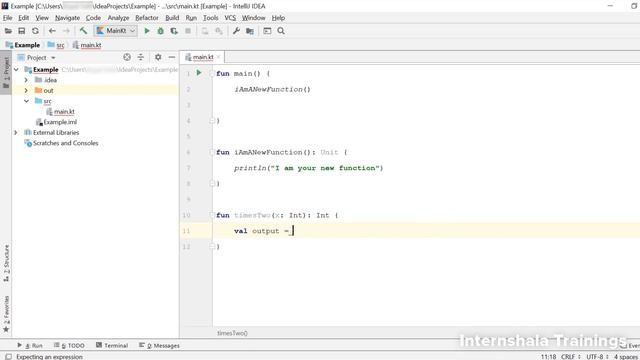Open the Tools menu

click(x=211, y=18)
